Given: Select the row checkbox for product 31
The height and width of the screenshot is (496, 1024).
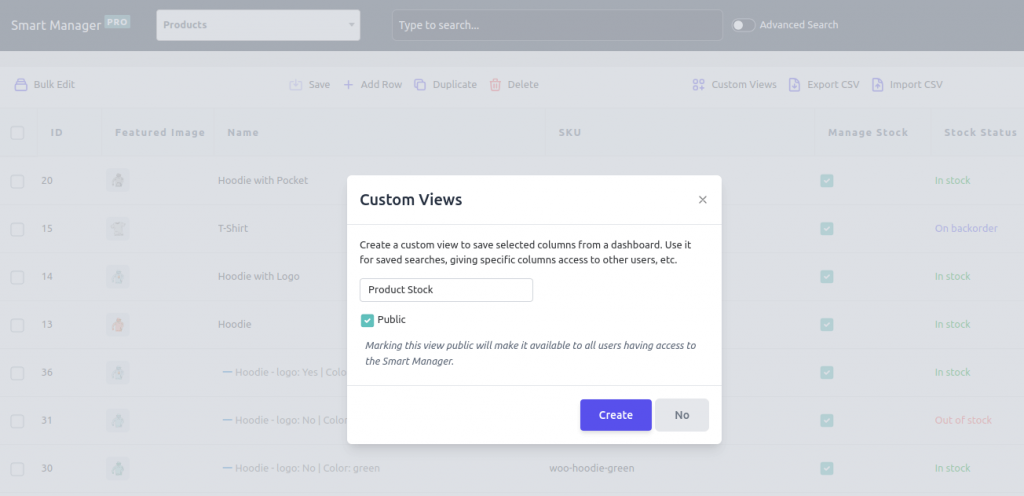Looking at the screenshot, I should [x=18, y=421].
